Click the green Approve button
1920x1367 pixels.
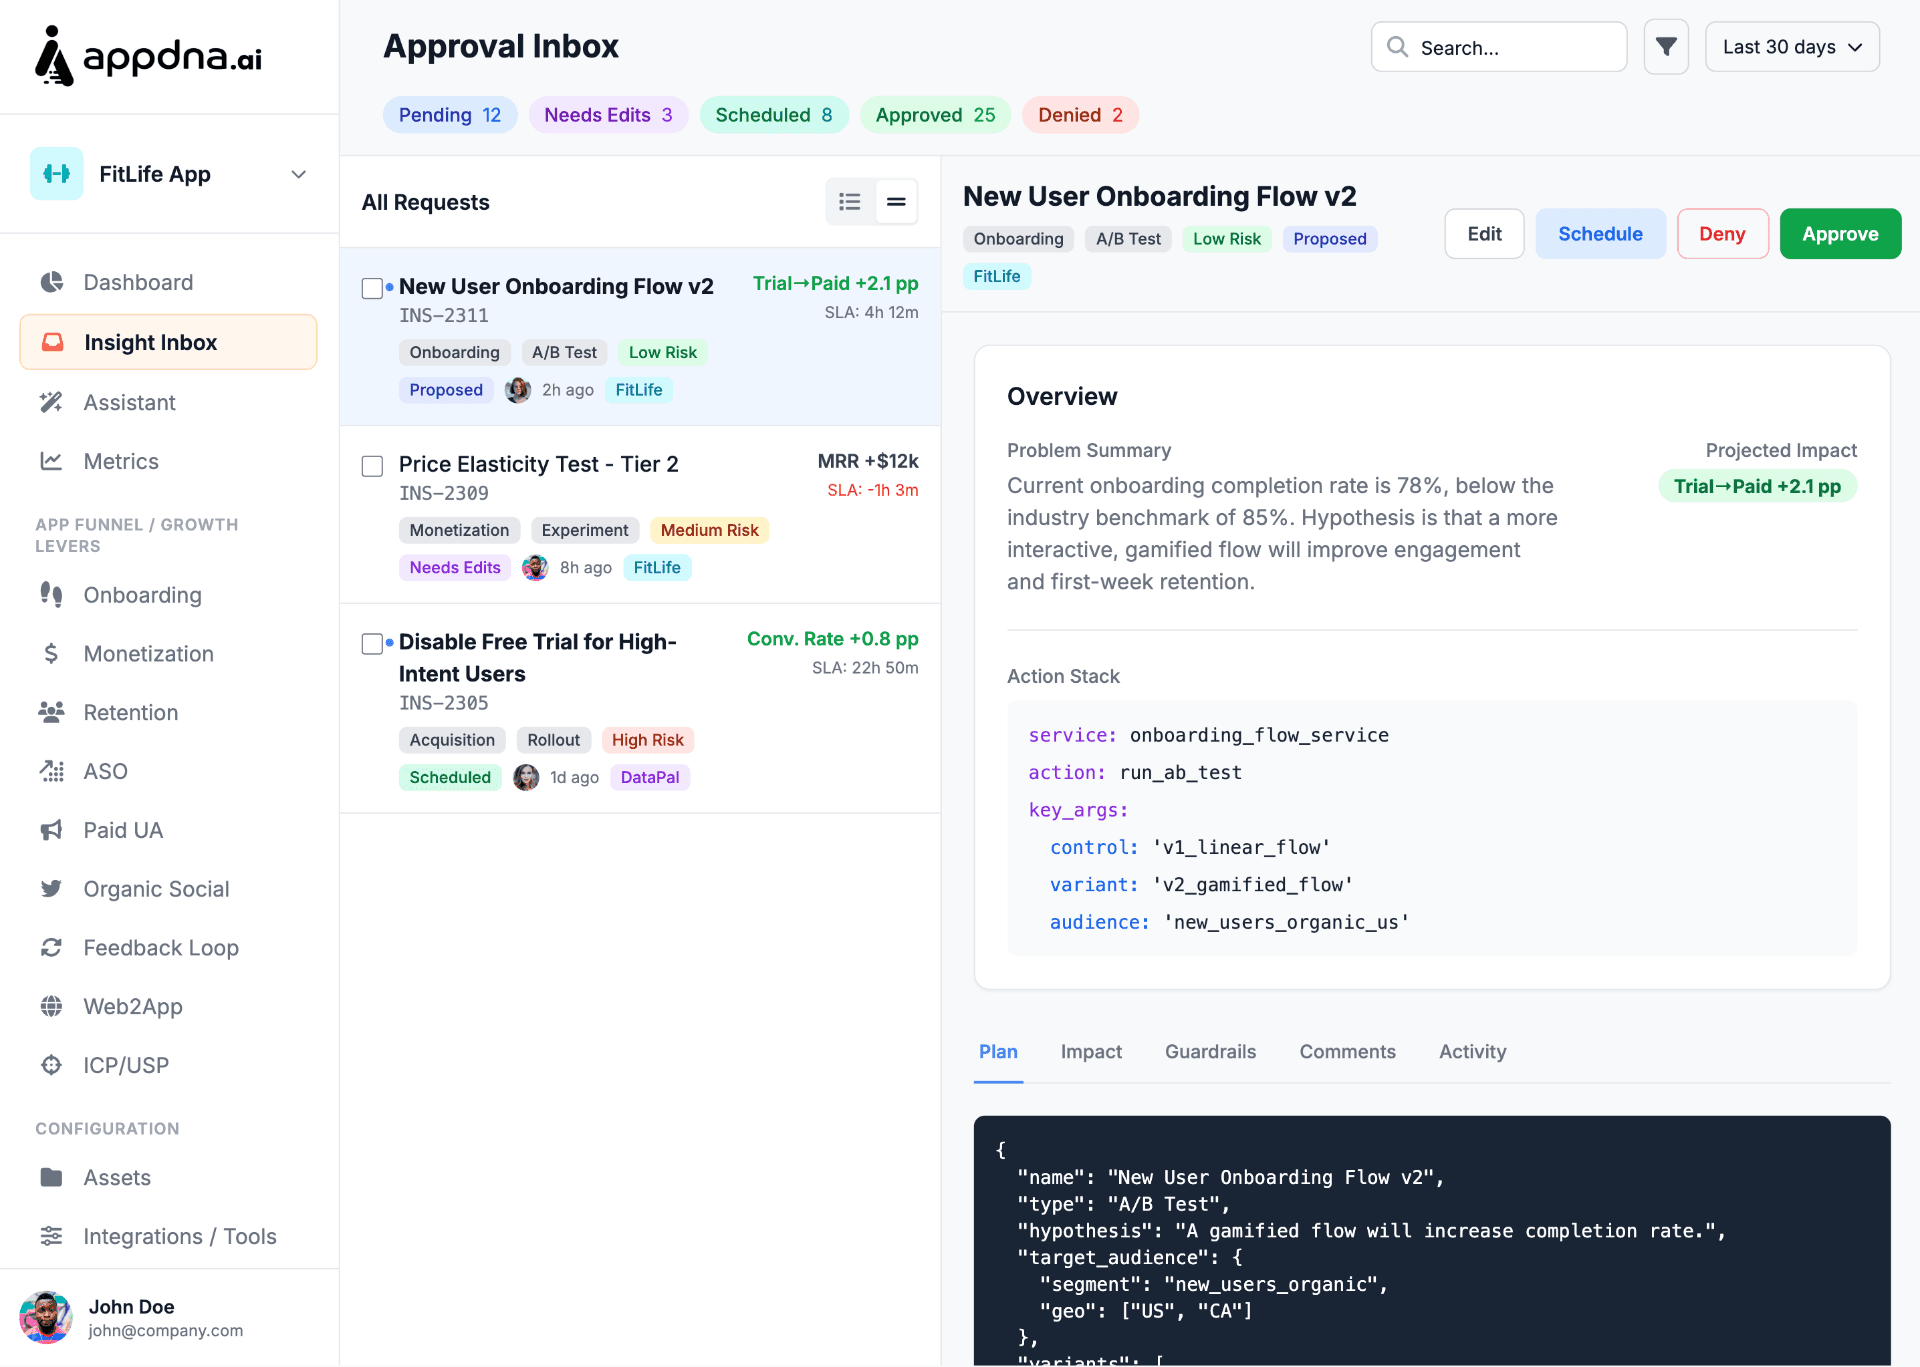click(x=1839, y=234)
